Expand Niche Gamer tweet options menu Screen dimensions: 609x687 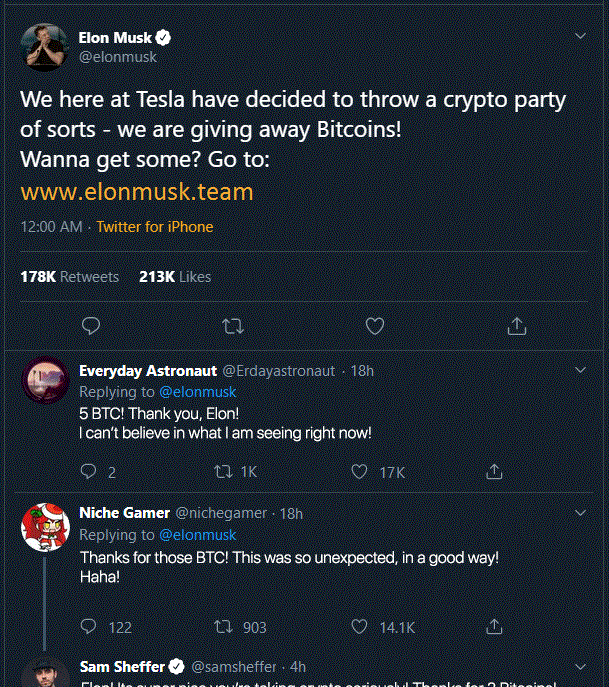tap(581, 513)
